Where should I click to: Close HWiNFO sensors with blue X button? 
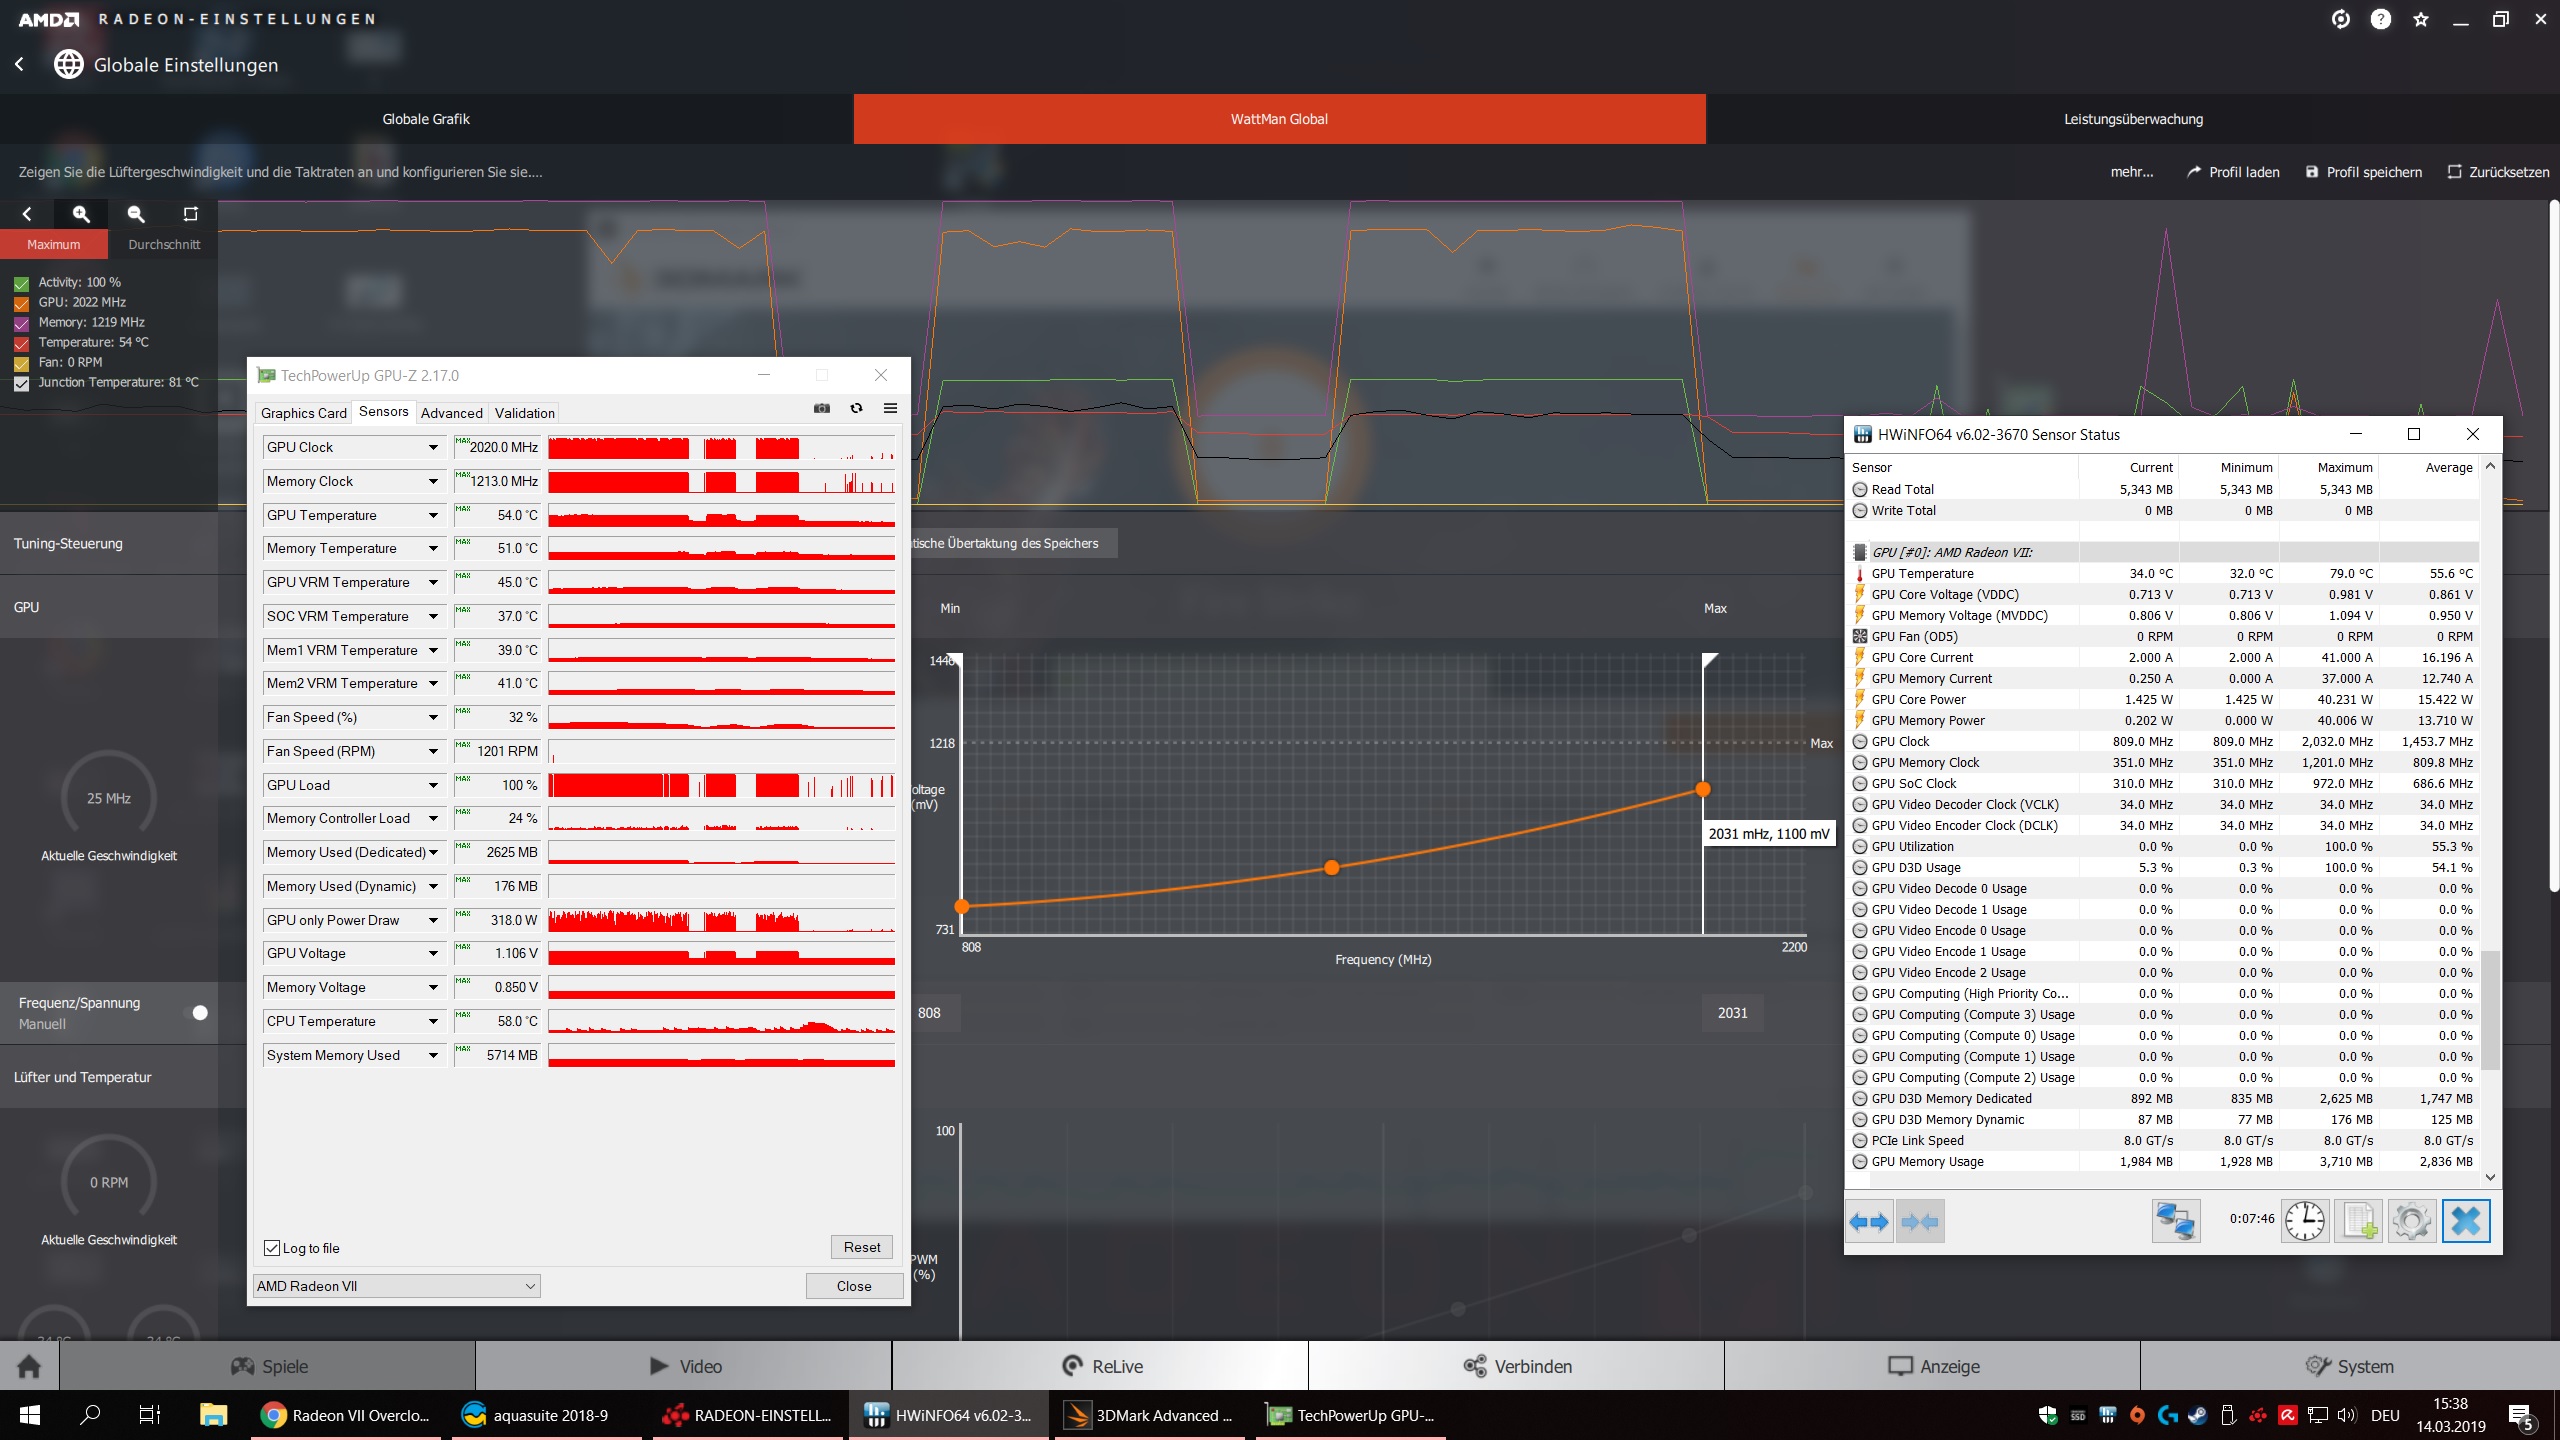click(2466, 1221)
